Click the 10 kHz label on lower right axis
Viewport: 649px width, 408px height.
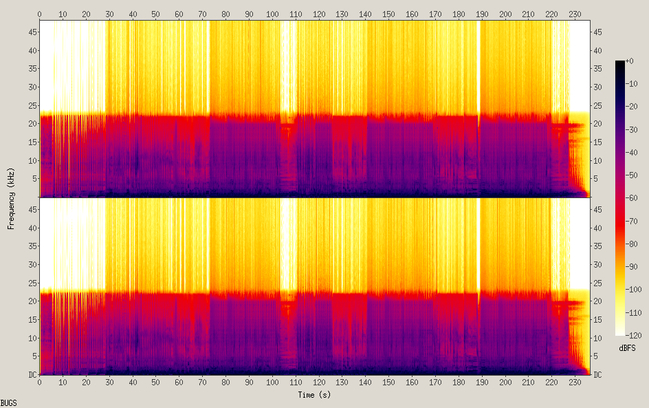pos(598,338)
